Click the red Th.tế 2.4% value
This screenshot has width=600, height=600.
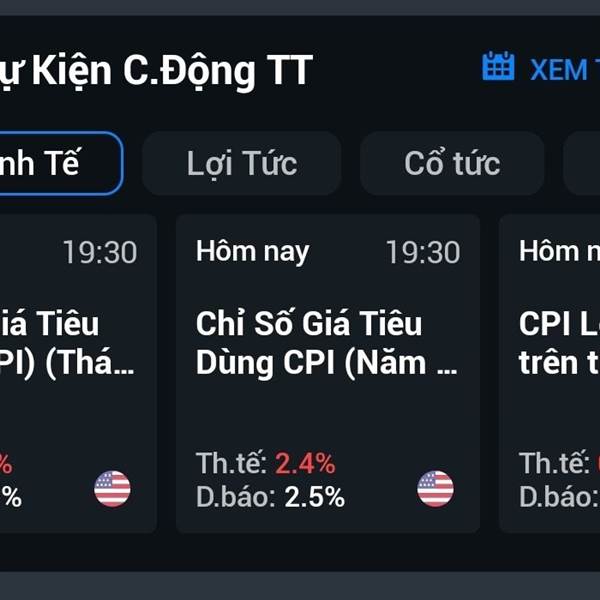coord(305,463)
